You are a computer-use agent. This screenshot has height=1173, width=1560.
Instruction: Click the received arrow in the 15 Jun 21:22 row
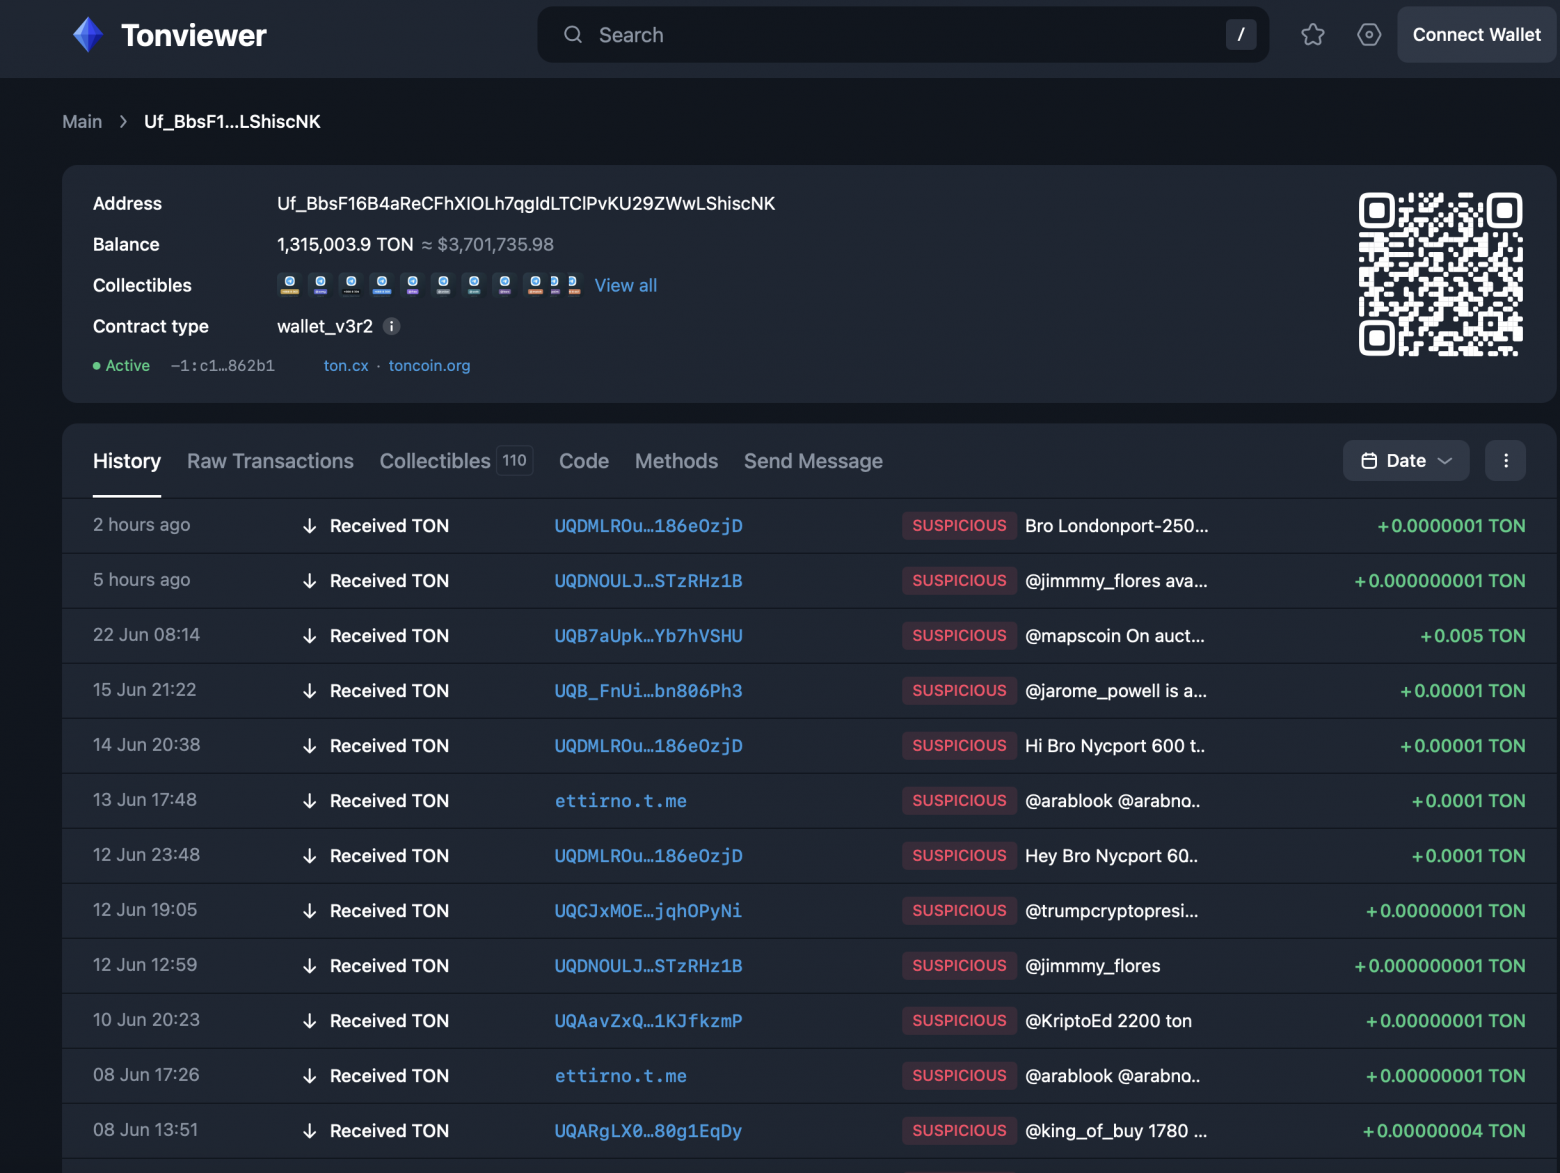(x=310, y=691)
